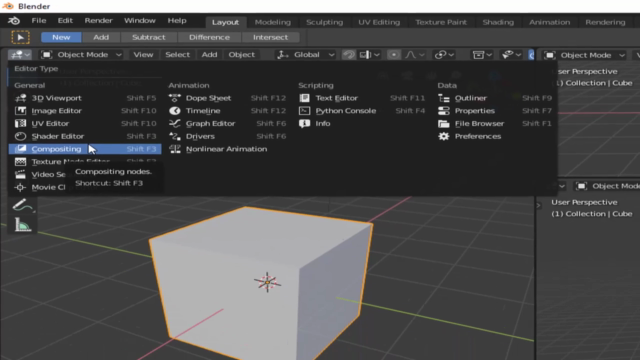Choose Movie Clip Editor icon
This screenshot has width=640, height=360.
tap(20, 187)
